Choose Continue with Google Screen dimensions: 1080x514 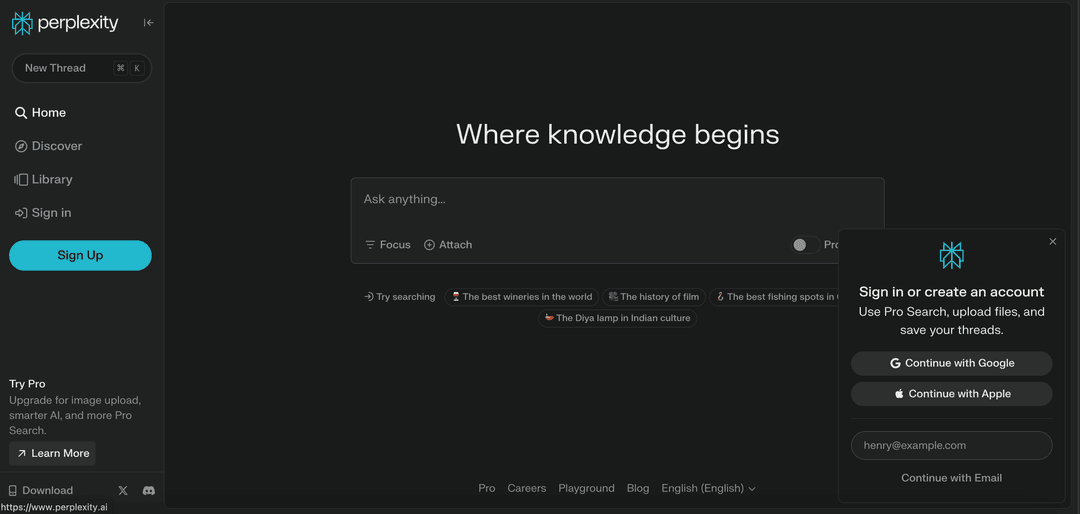[x=951, y=364]
